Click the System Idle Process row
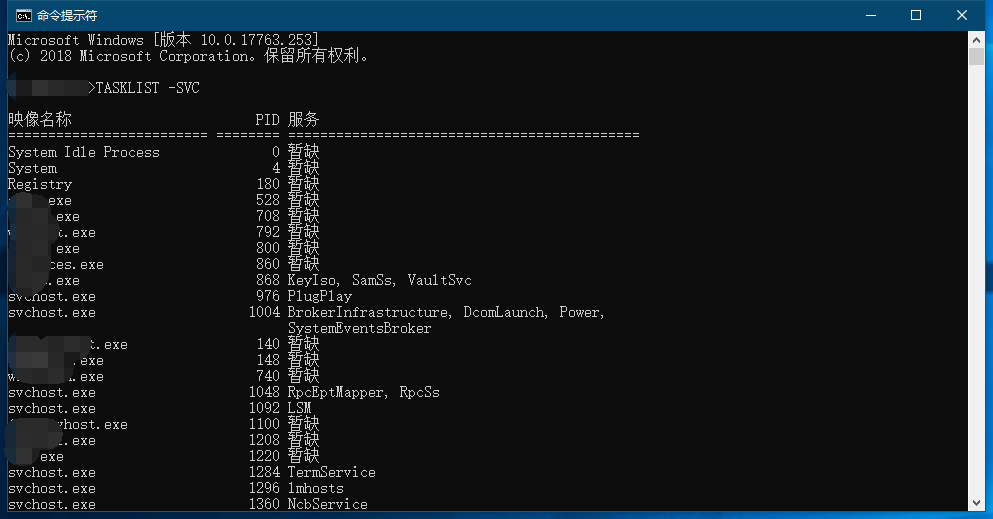Viewport: 993px width, 519px height. 163,152
